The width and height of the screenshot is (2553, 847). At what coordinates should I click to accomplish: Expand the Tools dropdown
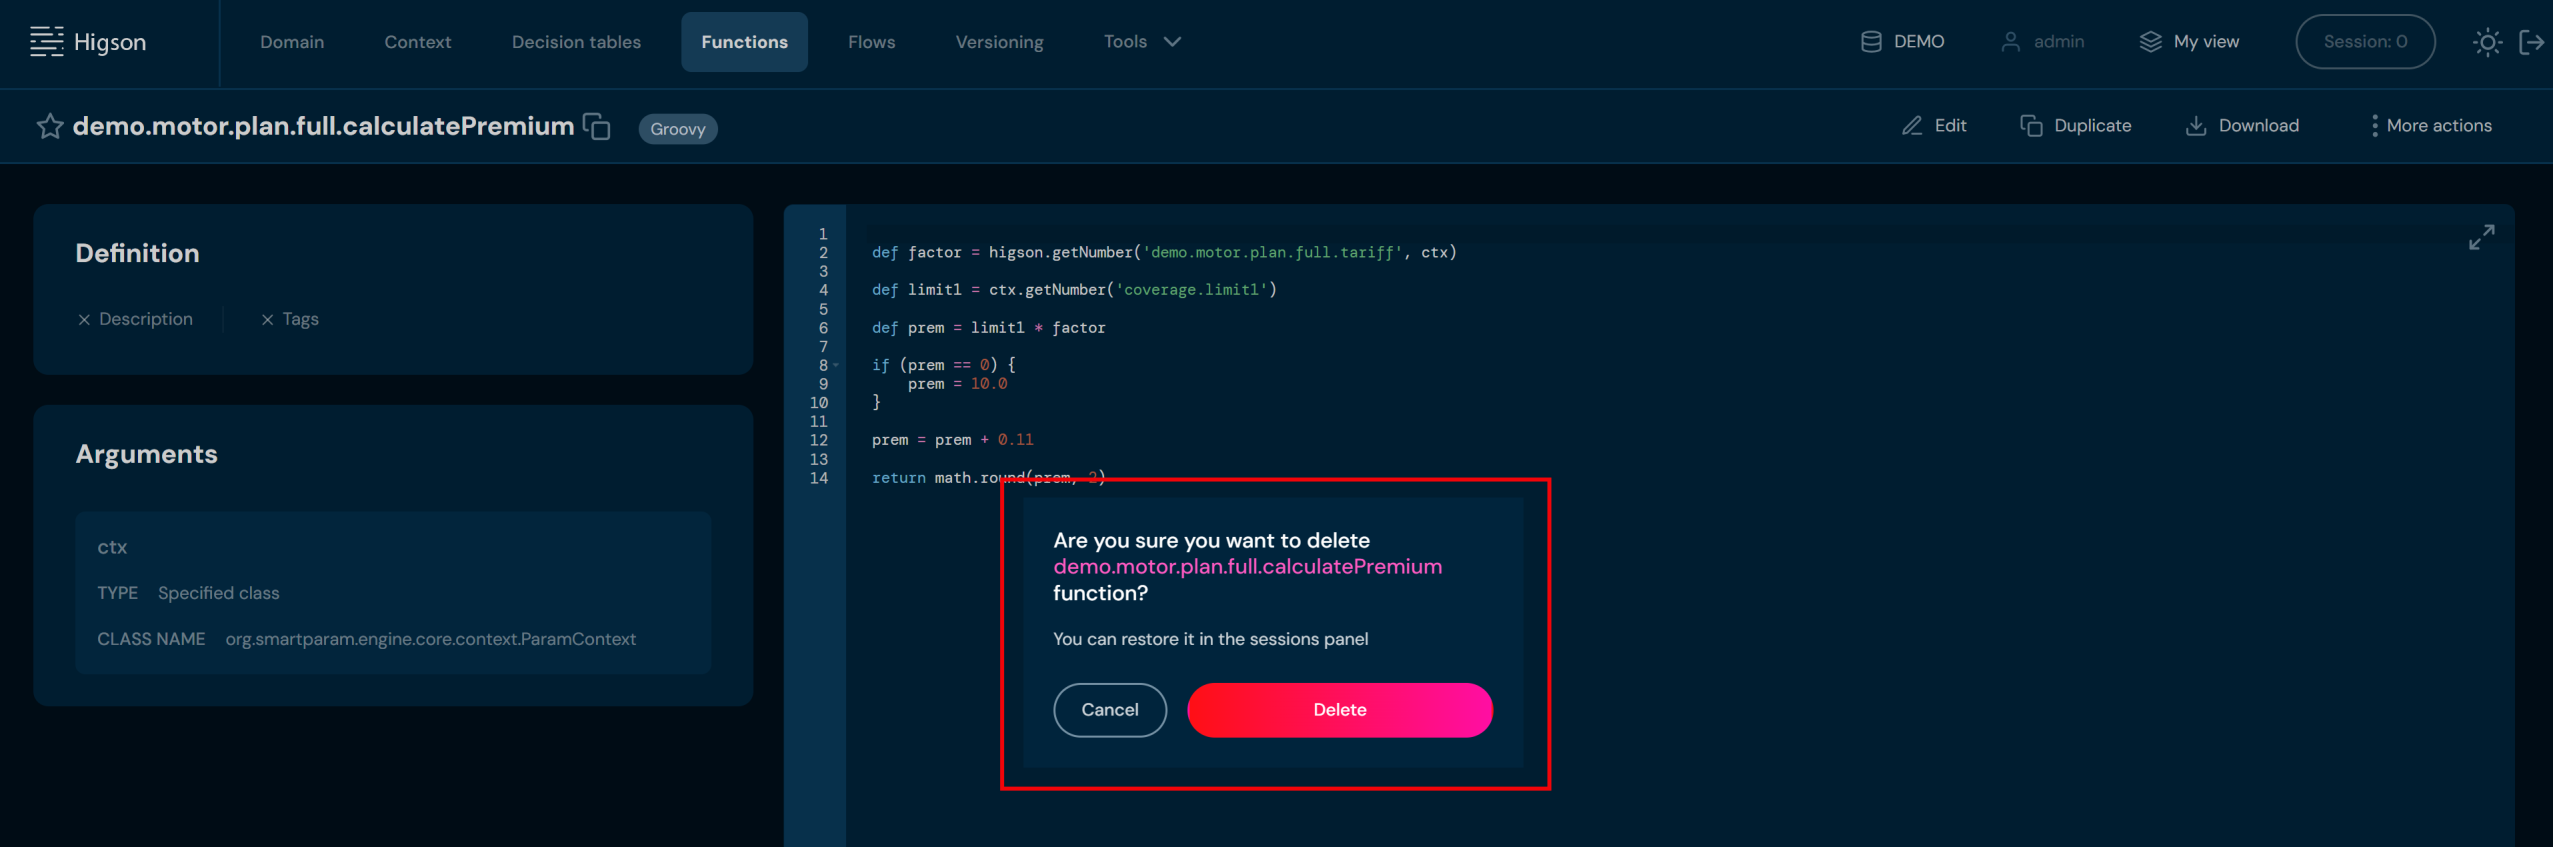coord(1142,42)
